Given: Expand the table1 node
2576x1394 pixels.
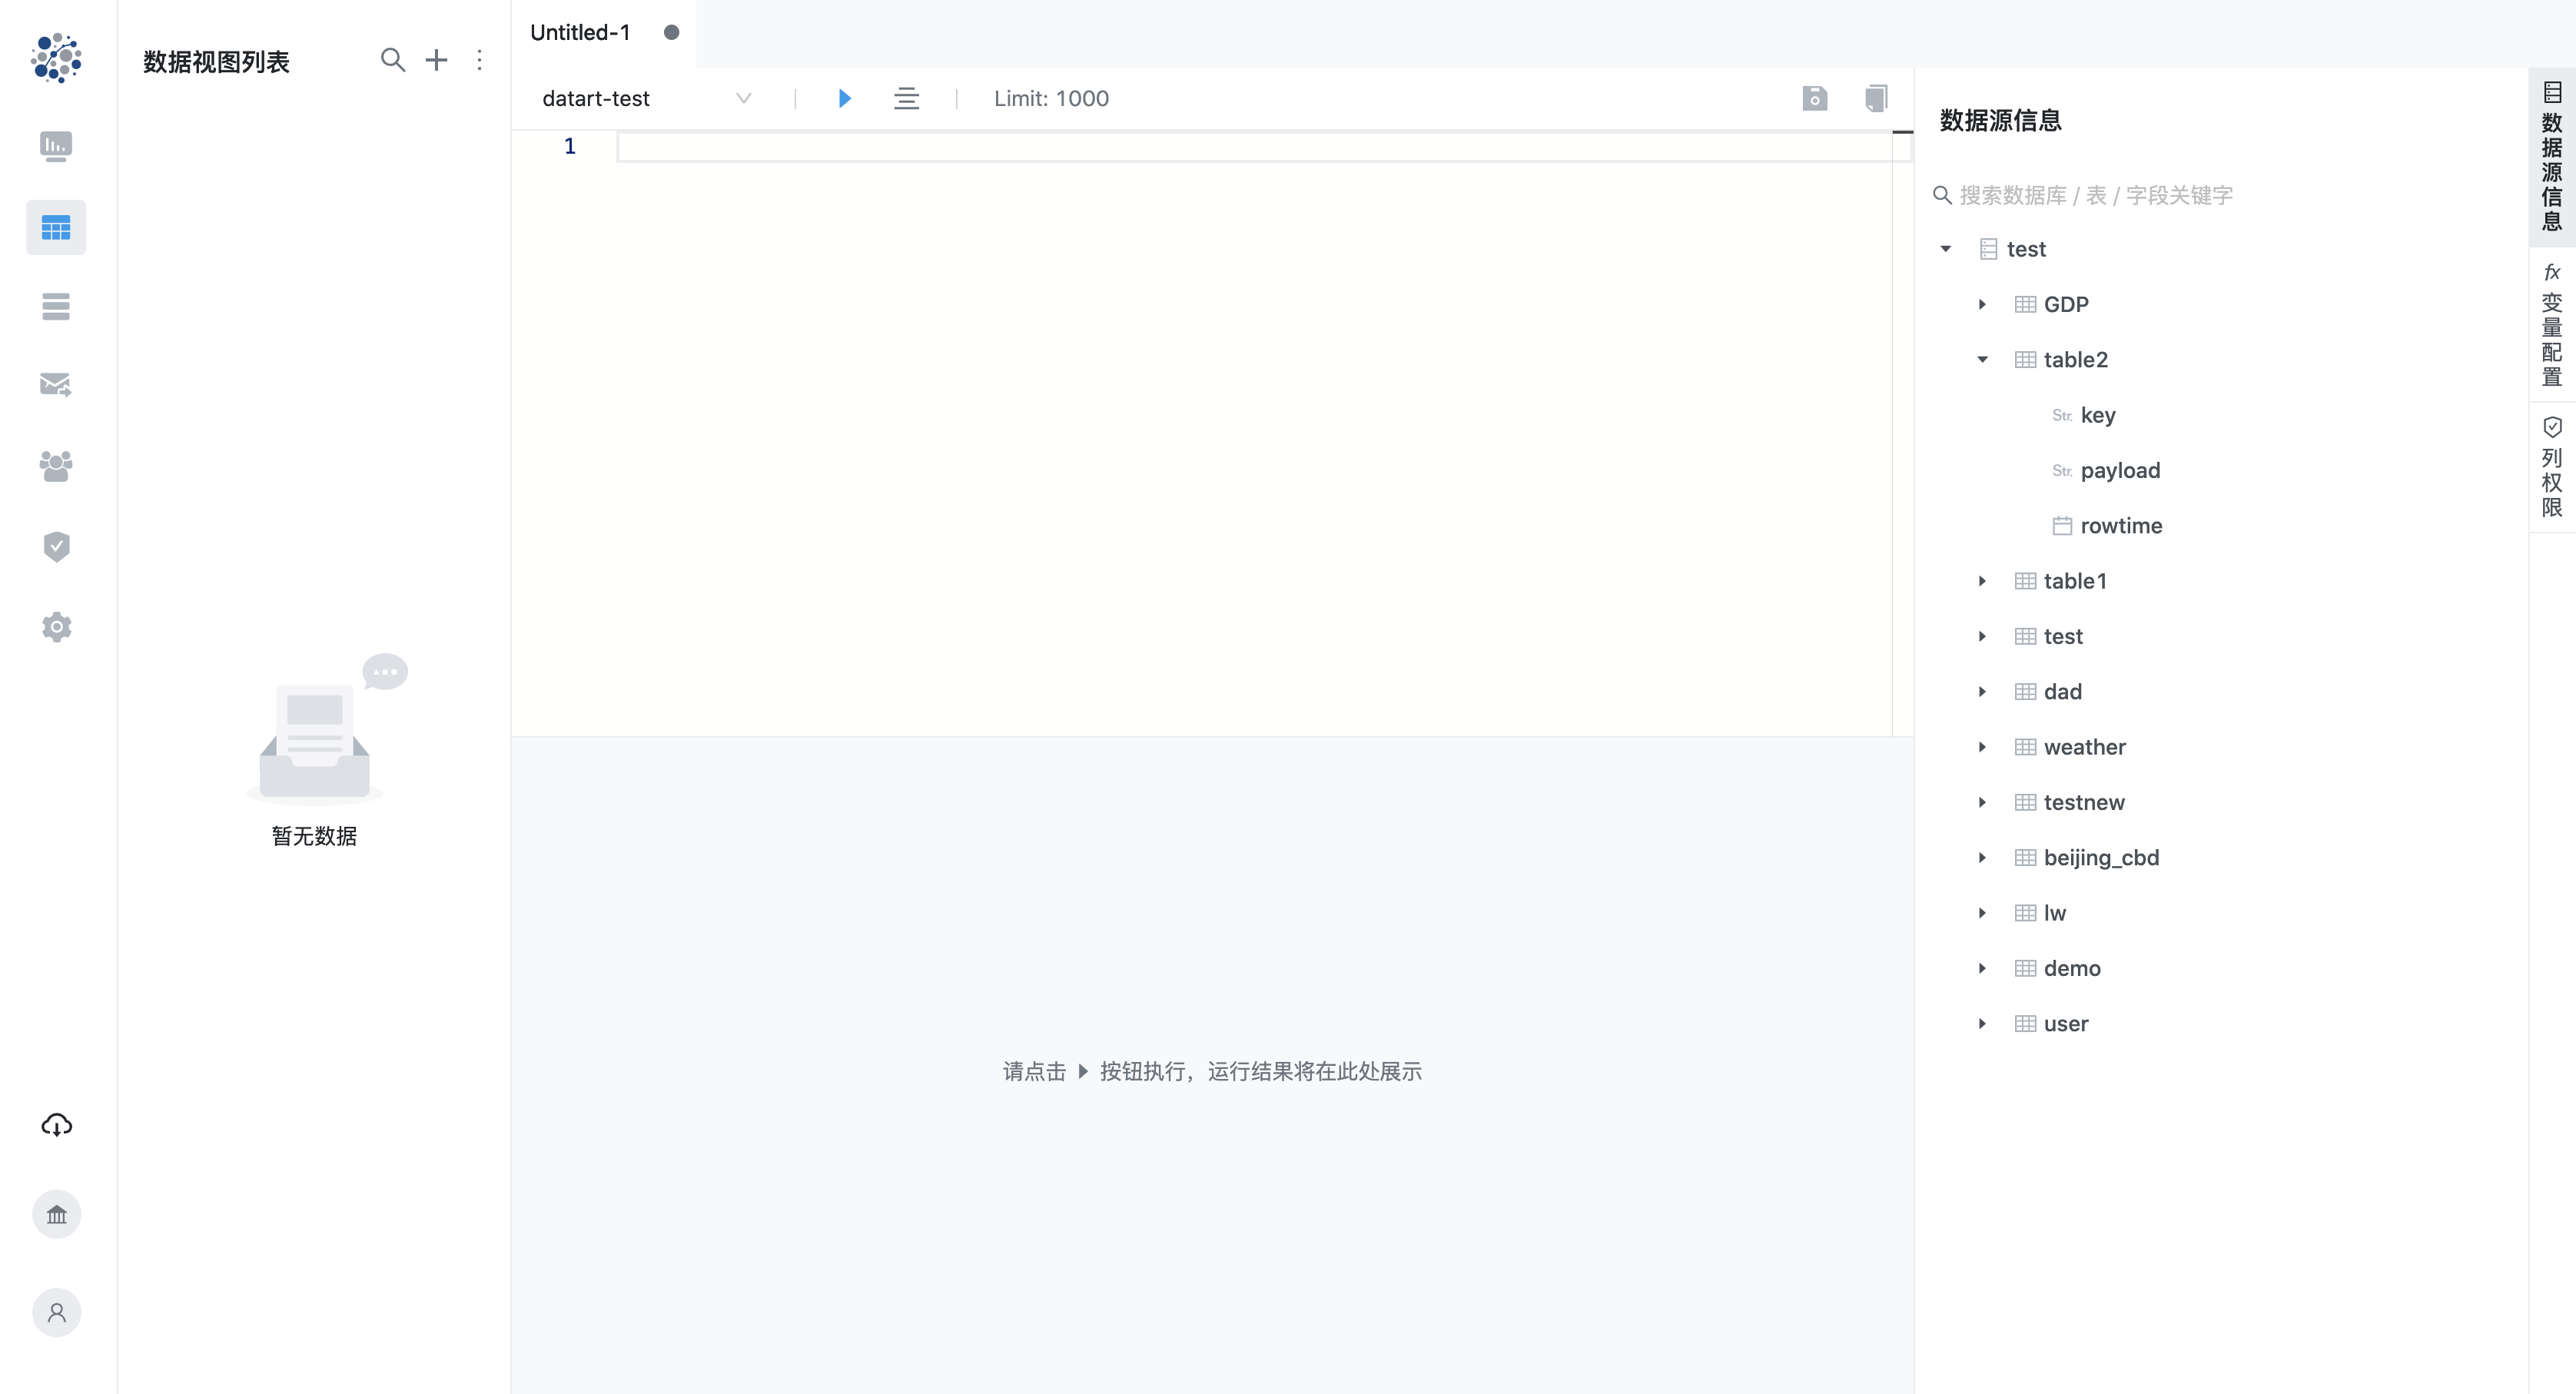Looking at the screenshot, I should coord(1982,581).
